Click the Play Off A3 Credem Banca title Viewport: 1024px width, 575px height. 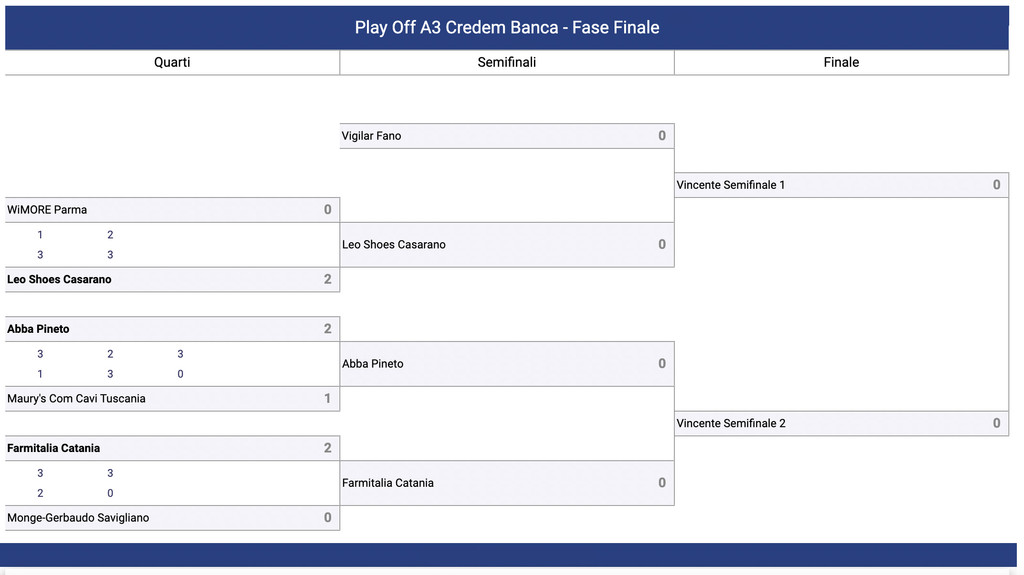click(507, 27)
